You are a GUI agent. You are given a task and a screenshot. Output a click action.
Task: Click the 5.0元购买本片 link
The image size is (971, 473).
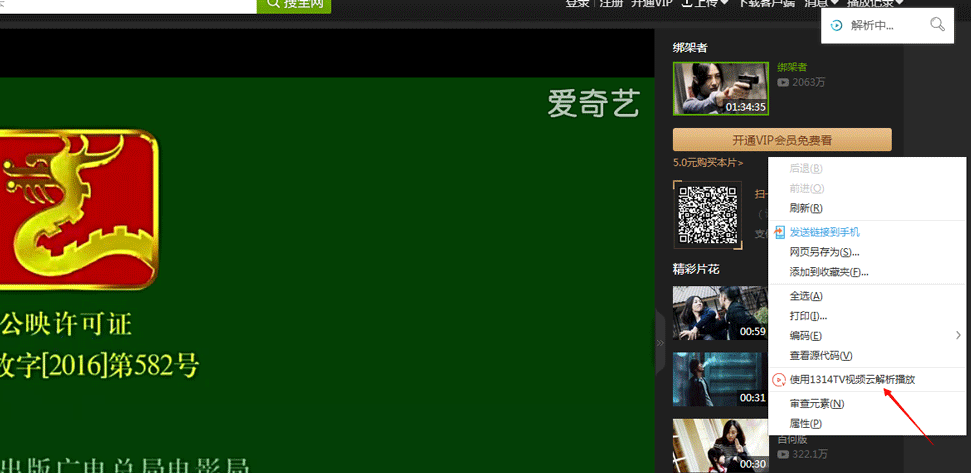point(708,163)
